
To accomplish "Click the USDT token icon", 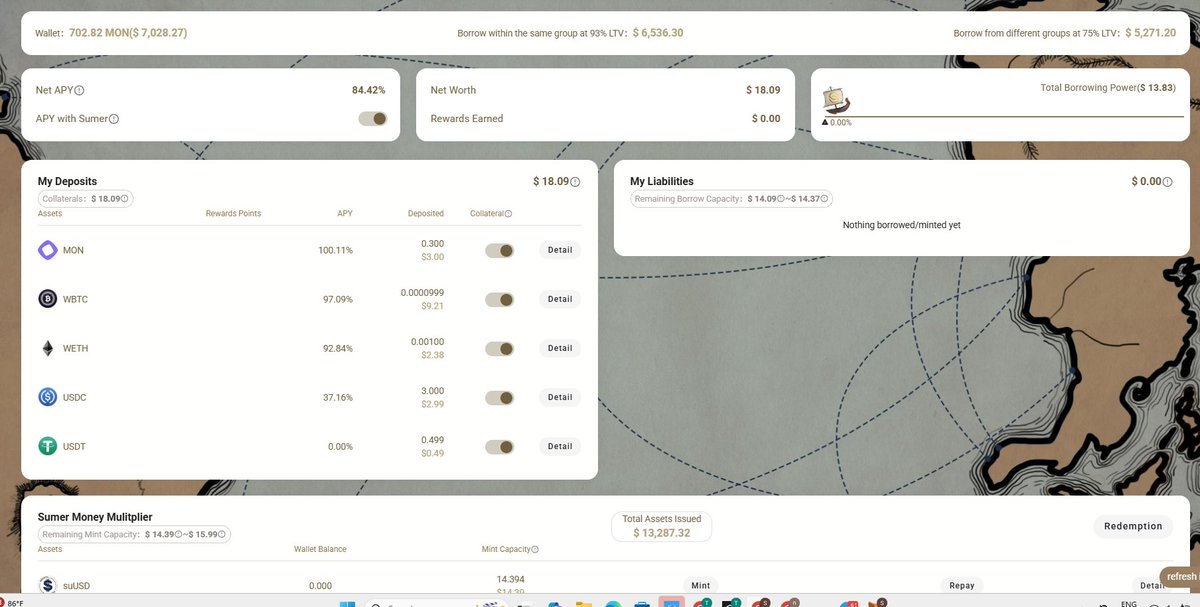I will coord(47,445).
